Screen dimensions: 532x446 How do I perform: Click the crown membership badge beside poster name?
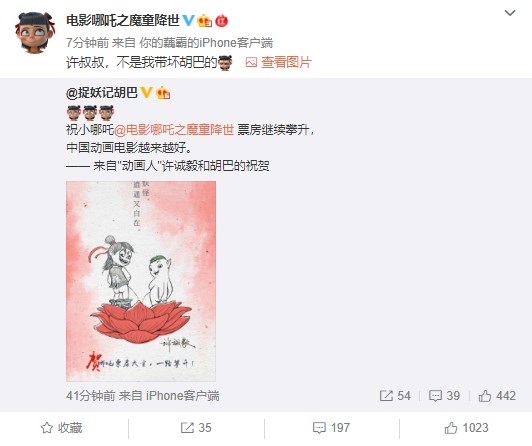click(205, 21)
